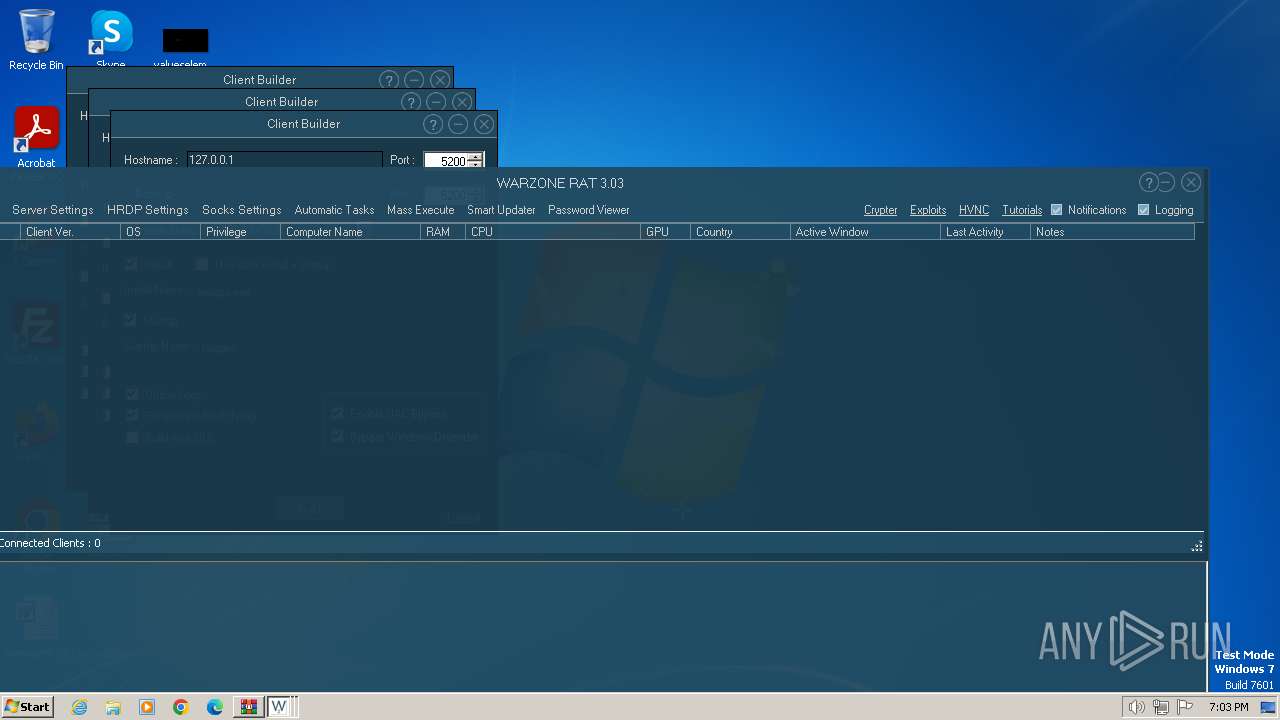The height and width of the screenshot is (720, 1280).
Task: Click the Tutorials link
Action: click(1022, 210)
